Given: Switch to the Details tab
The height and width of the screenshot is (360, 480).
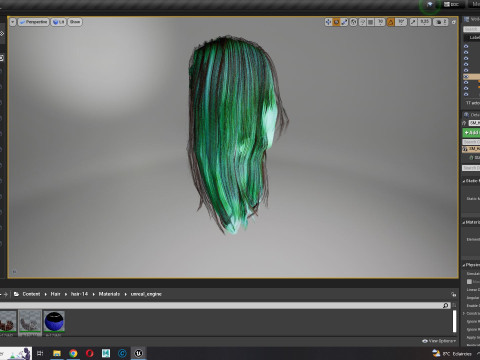Looking at the screenshot, I should coord(472,115).
